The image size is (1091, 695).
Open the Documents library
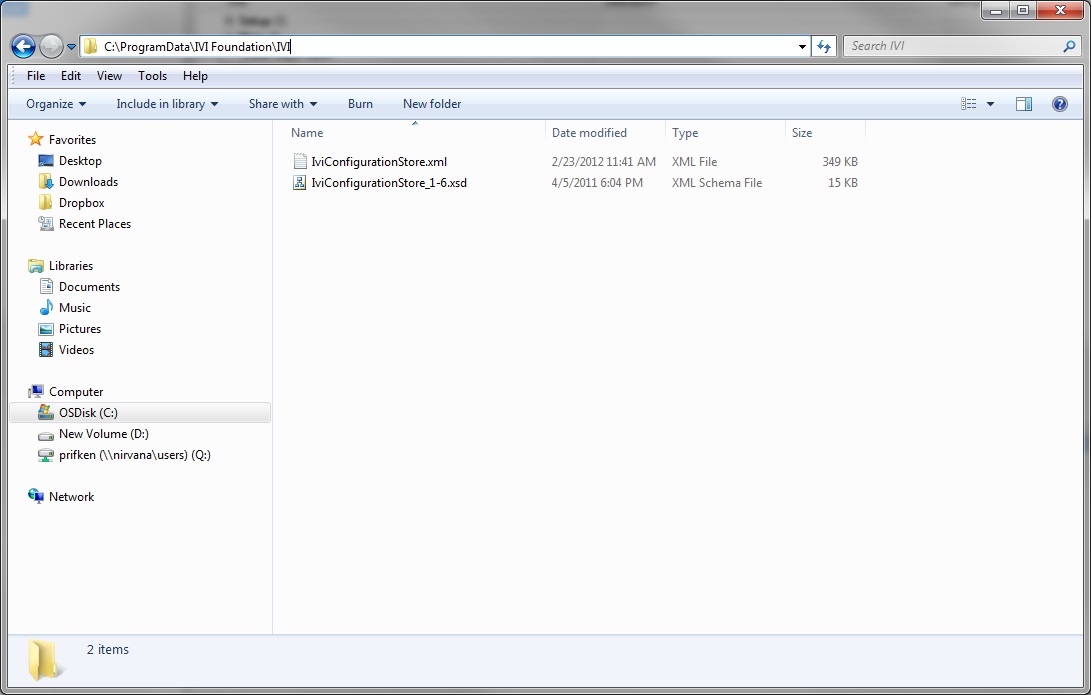[x=89, y=287]
